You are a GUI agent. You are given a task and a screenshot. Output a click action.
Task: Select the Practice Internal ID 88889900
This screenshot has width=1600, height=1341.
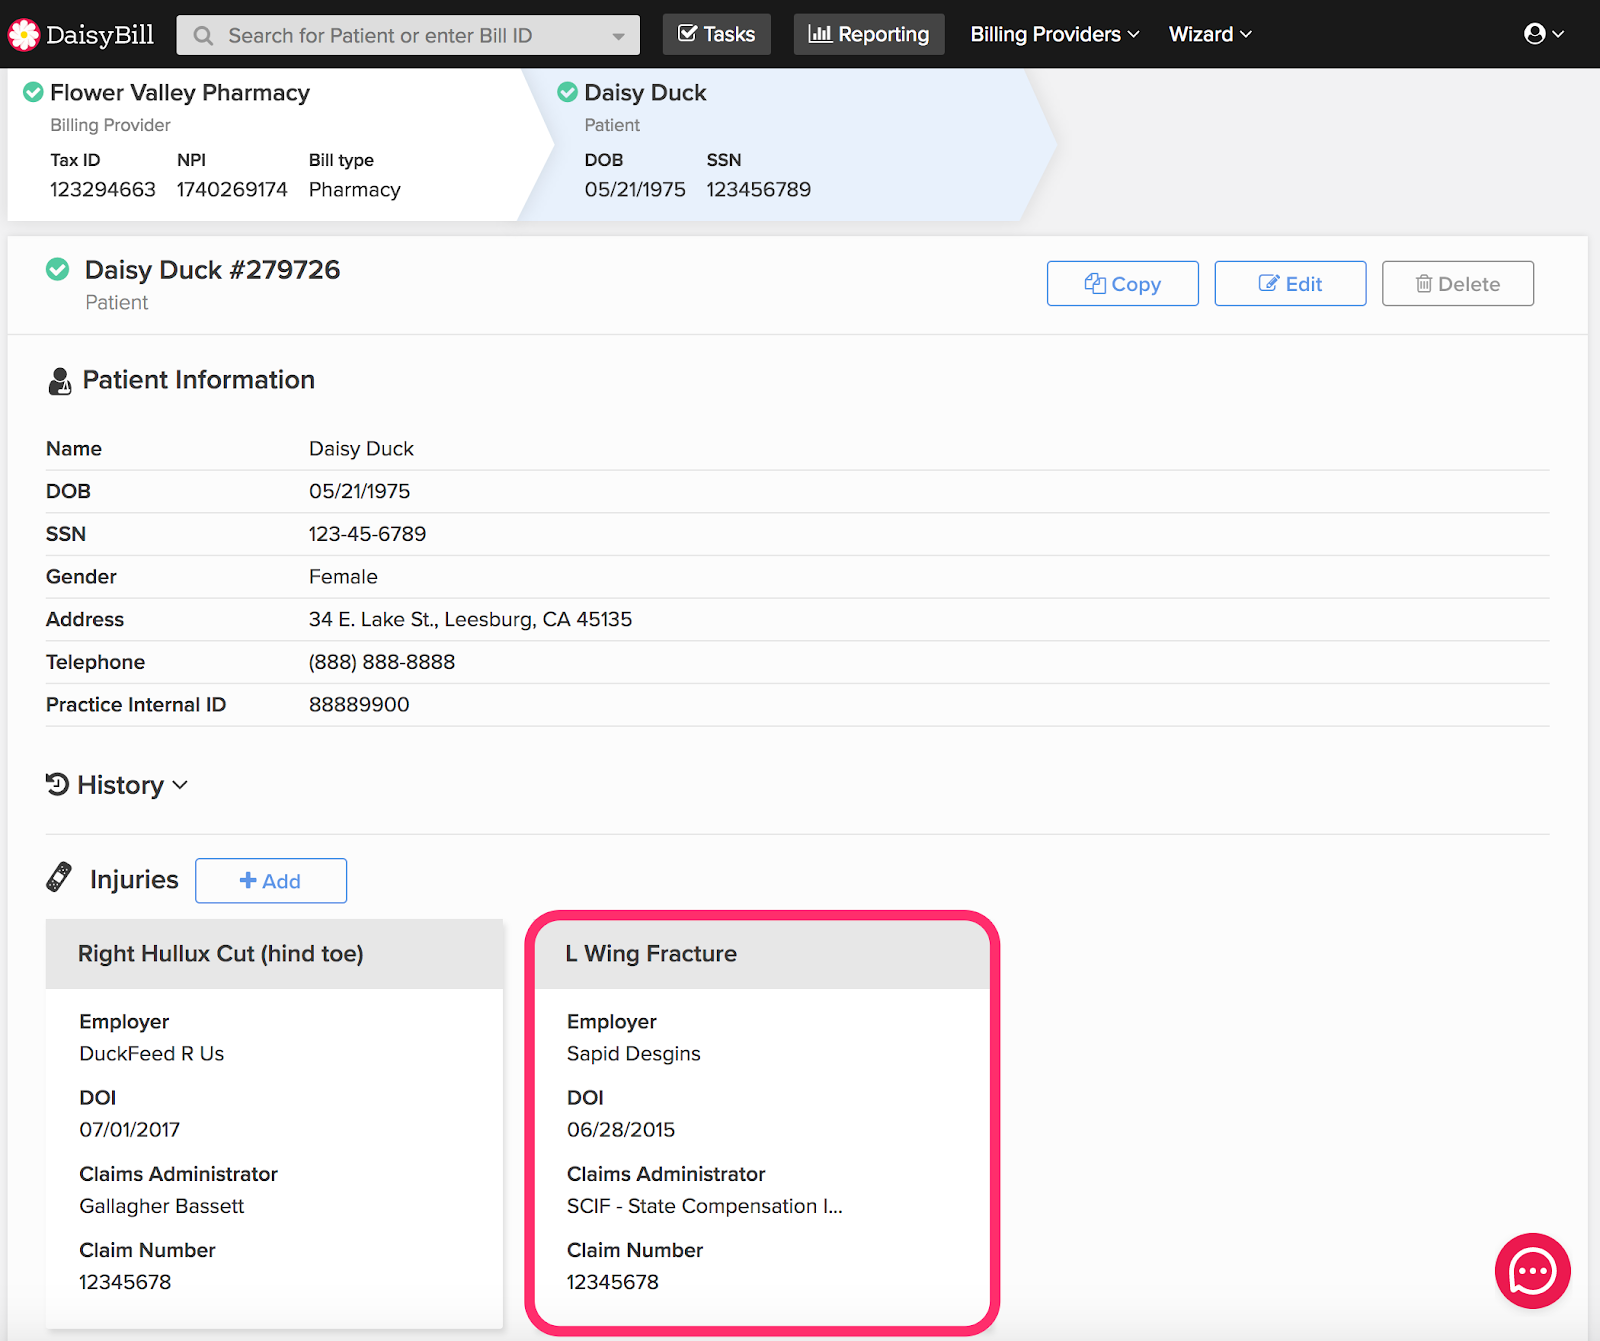359,705
